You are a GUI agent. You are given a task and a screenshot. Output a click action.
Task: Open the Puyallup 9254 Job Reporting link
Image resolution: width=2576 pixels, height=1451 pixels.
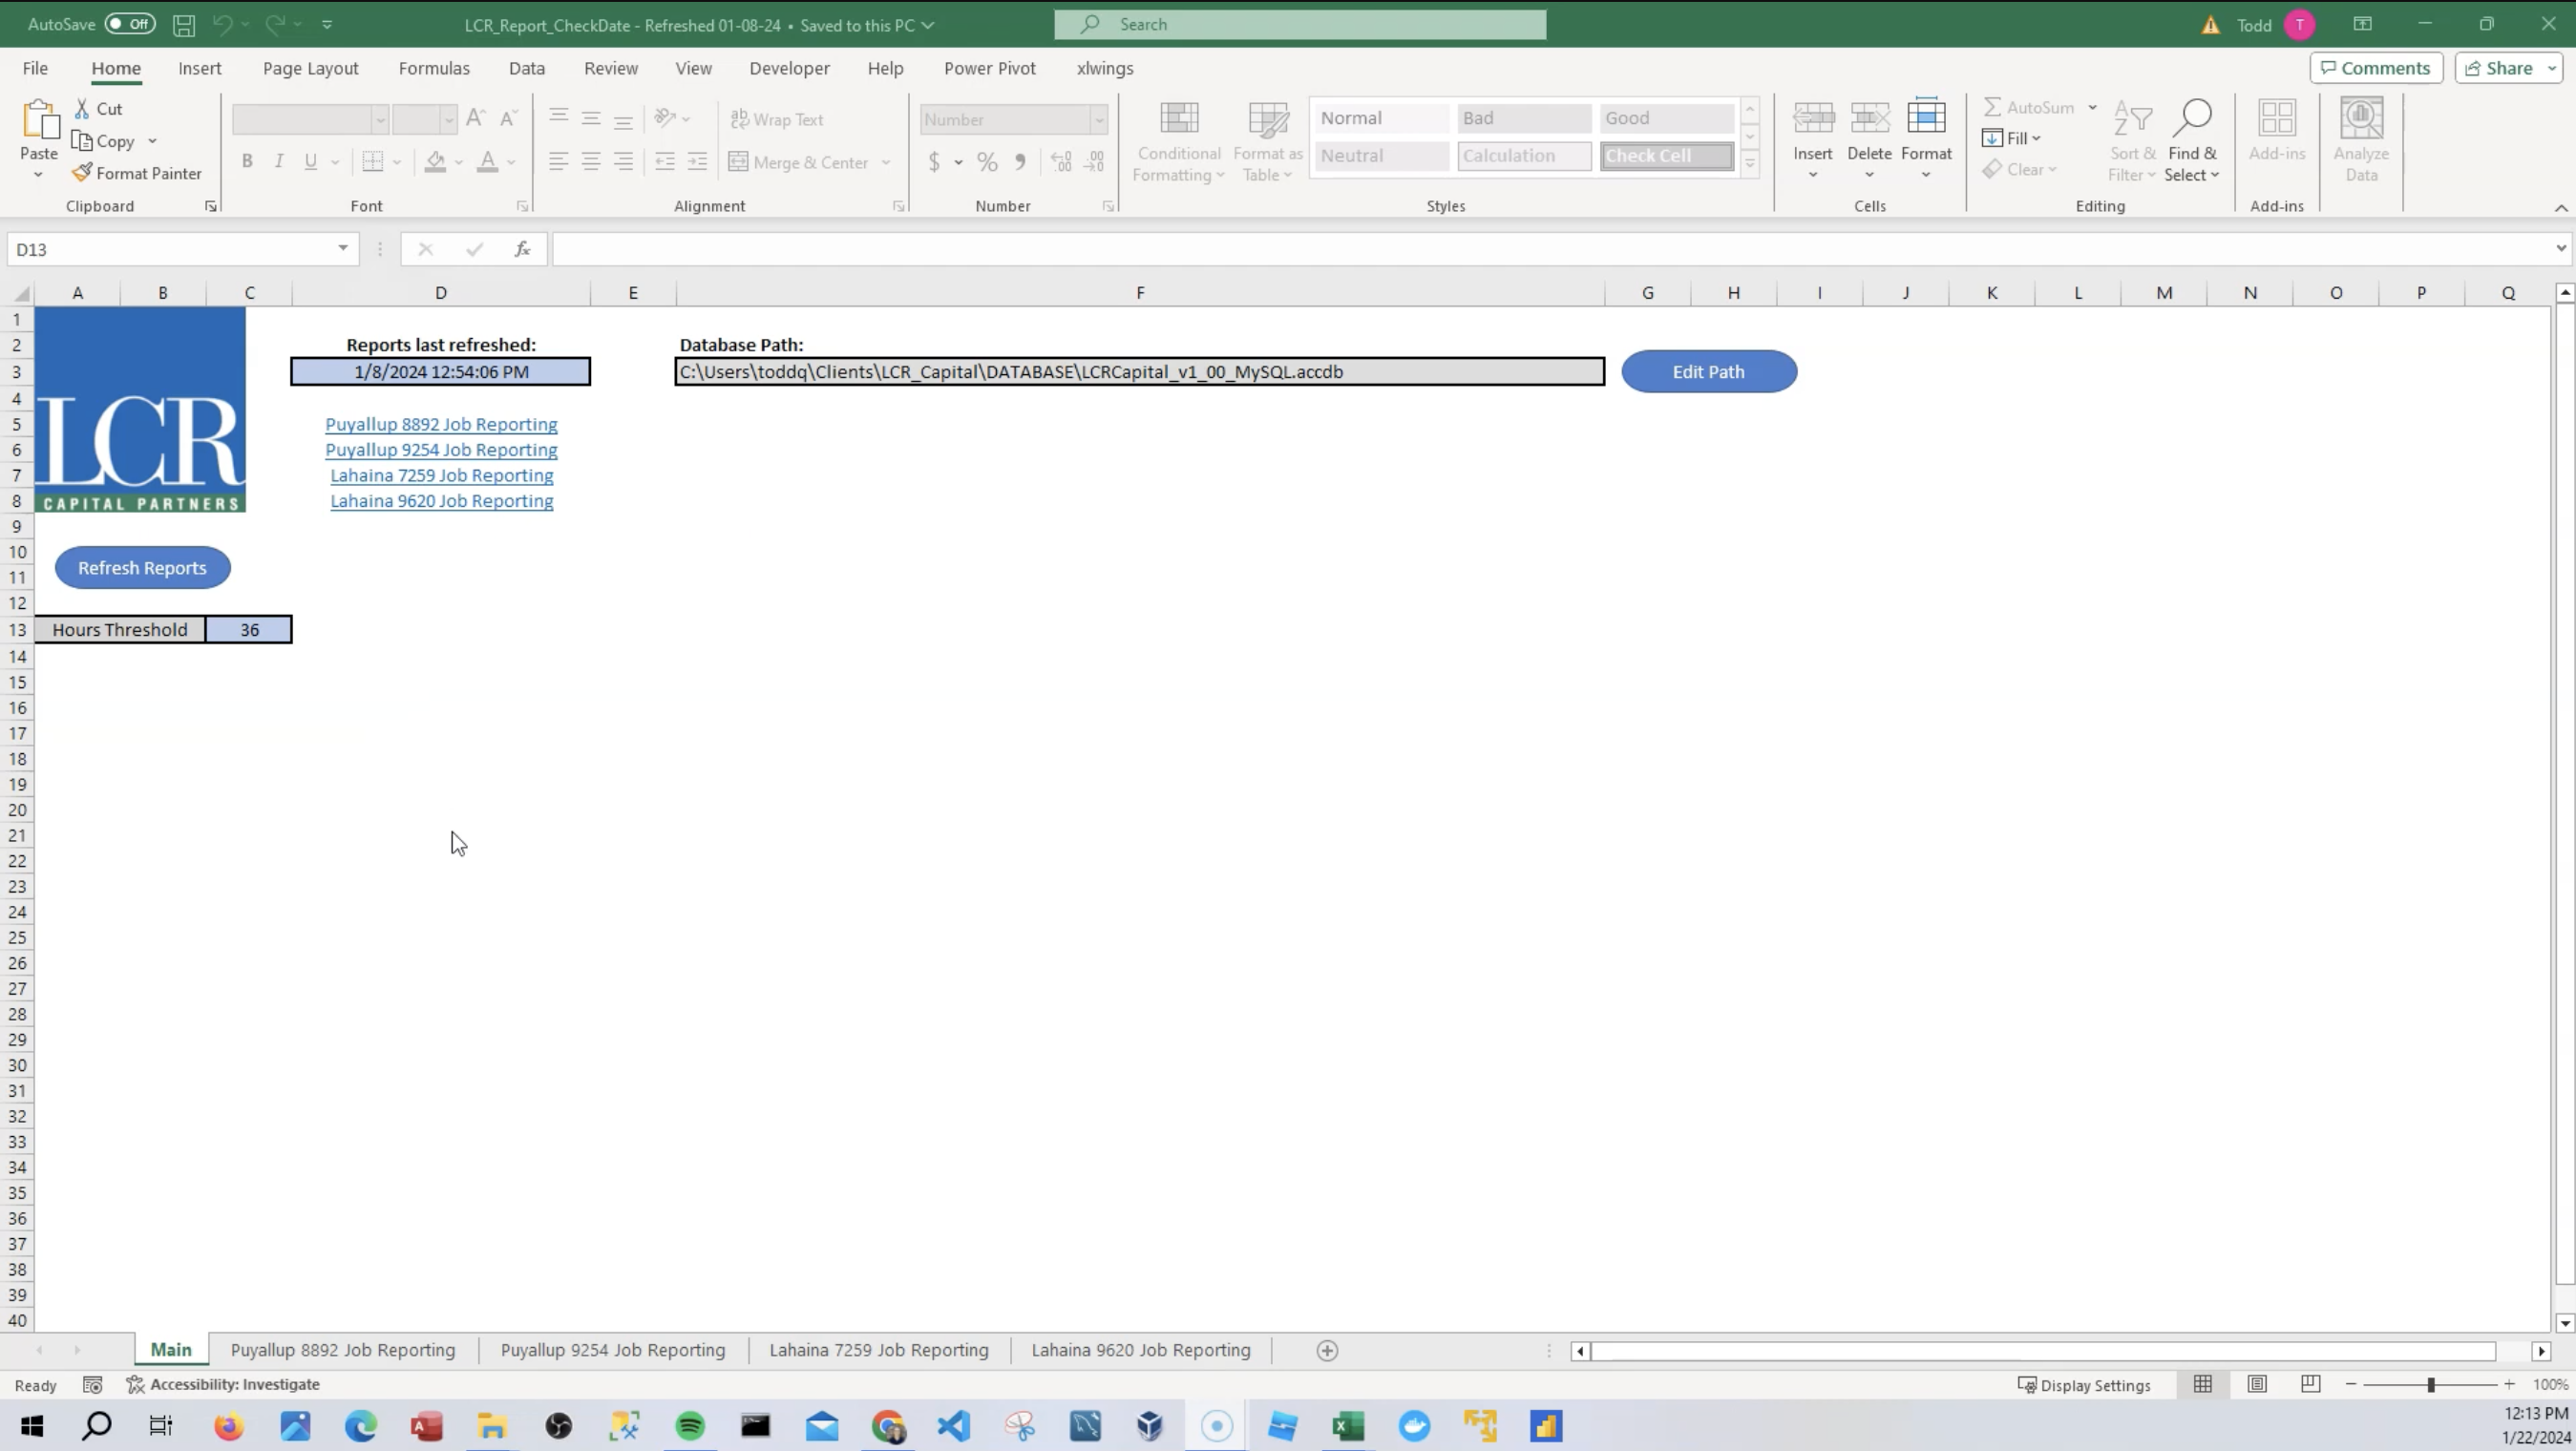click(x=441, y=450)
